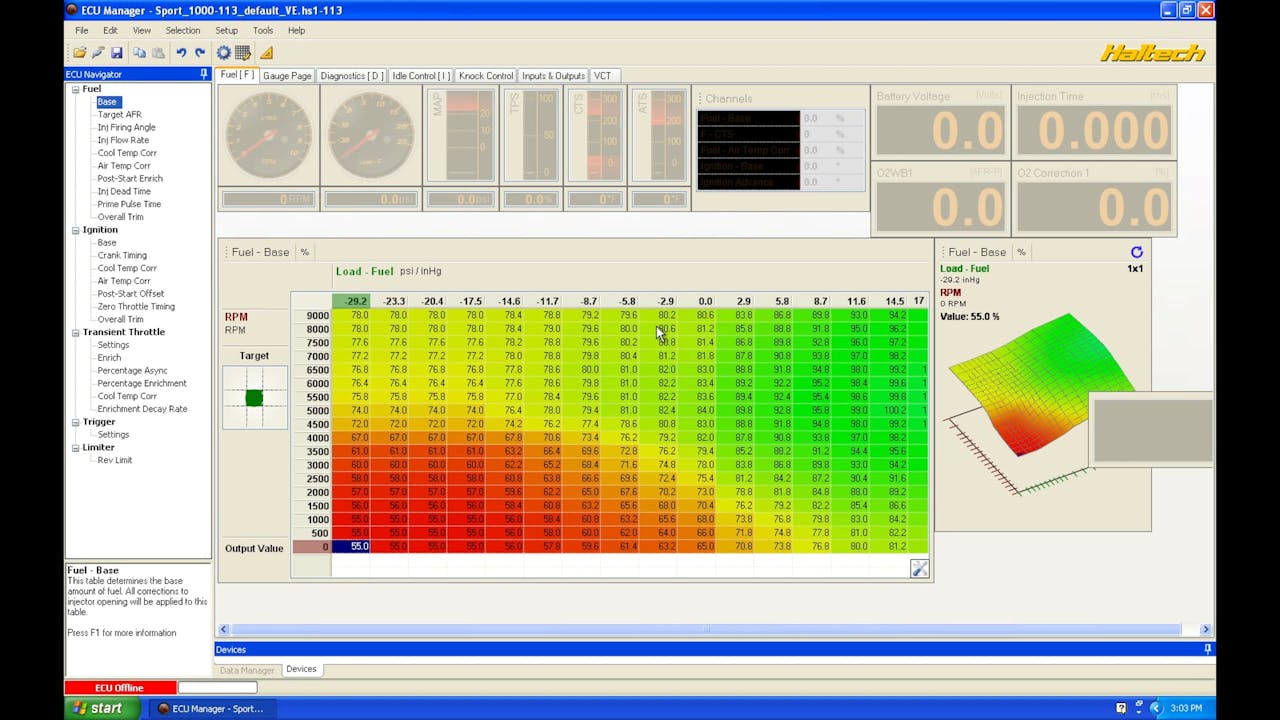Click the Fuel - Base channel row

(745, 118)
